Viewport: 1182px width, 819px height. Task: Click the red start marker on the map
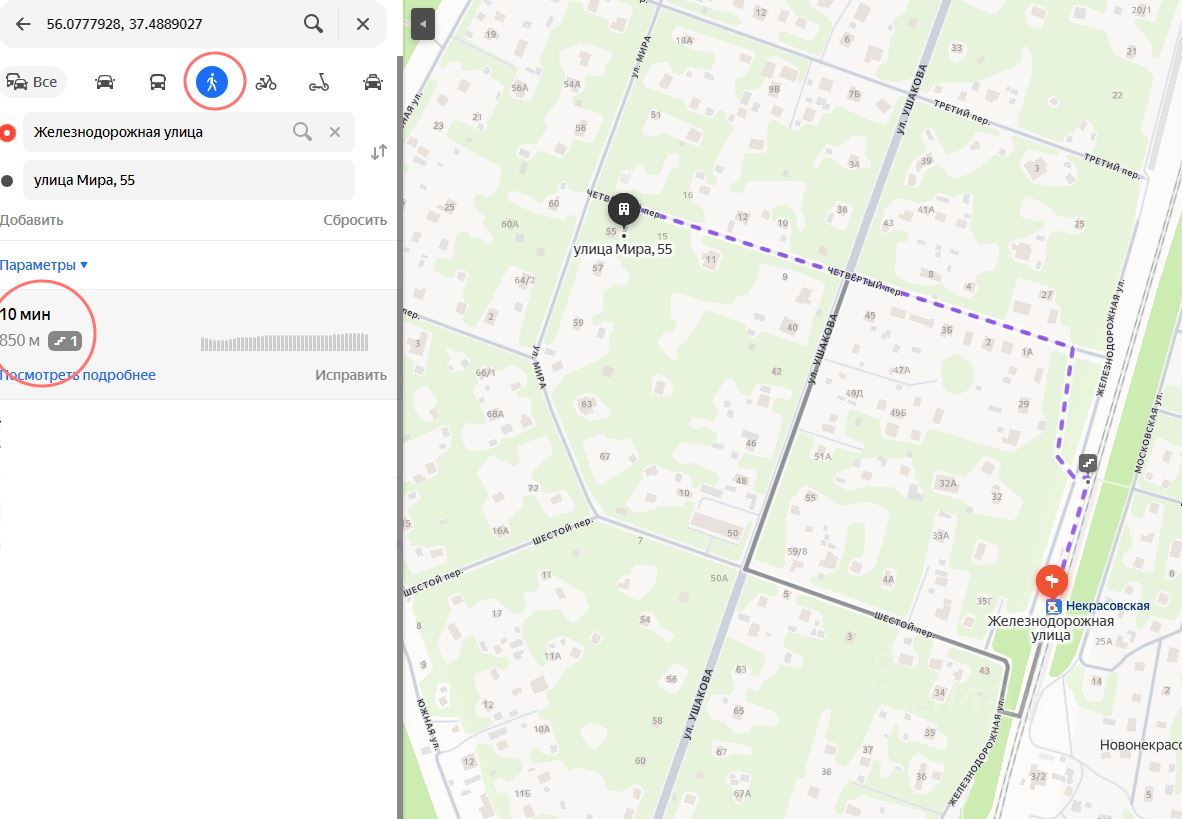click(1051, 581)
